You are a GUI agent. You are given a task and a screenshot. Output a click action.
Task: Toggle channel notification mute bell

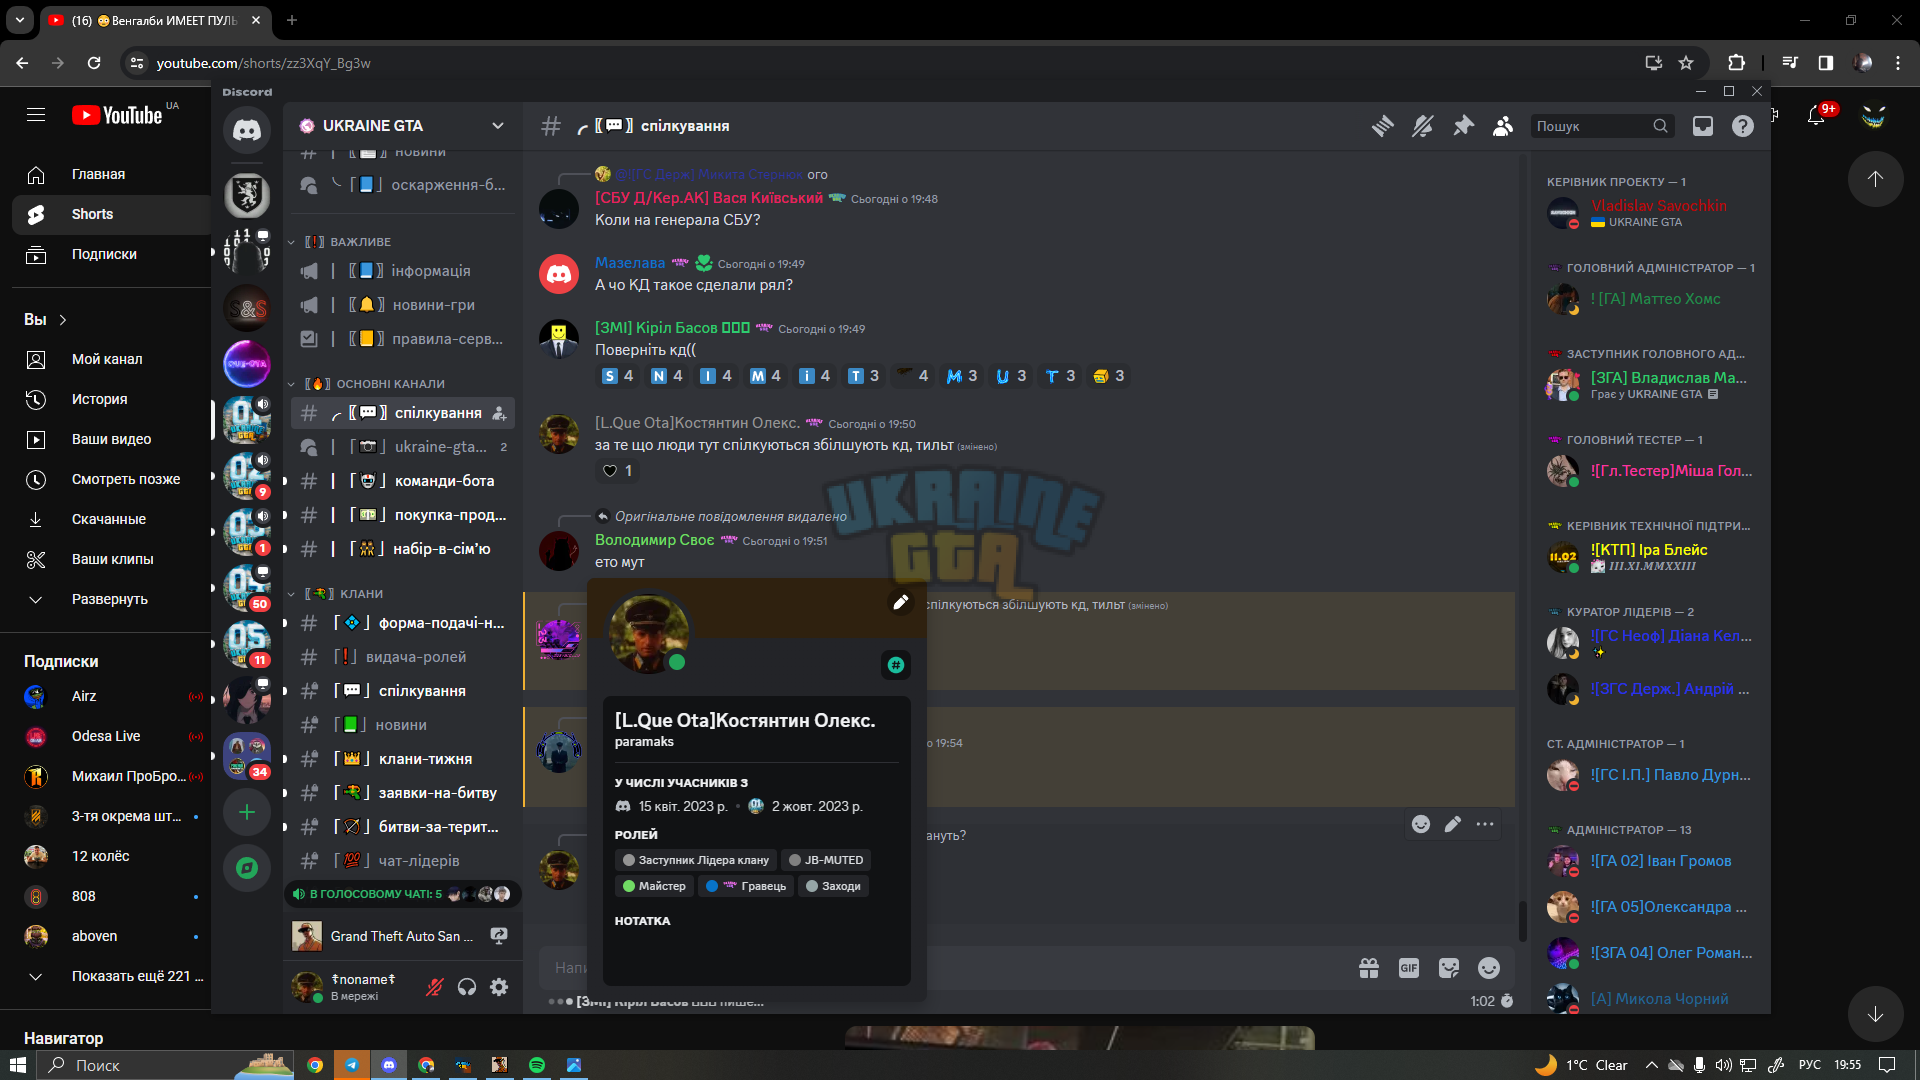[1423, 126]
